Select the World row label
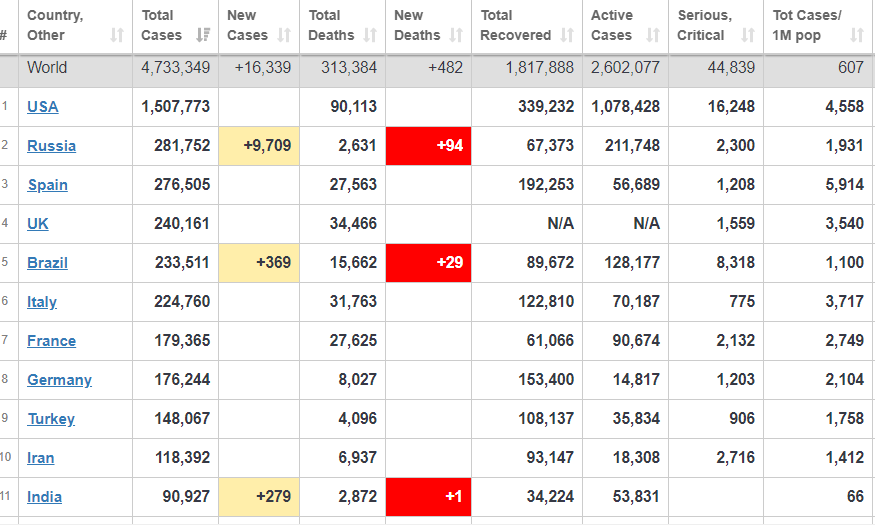 47,68
